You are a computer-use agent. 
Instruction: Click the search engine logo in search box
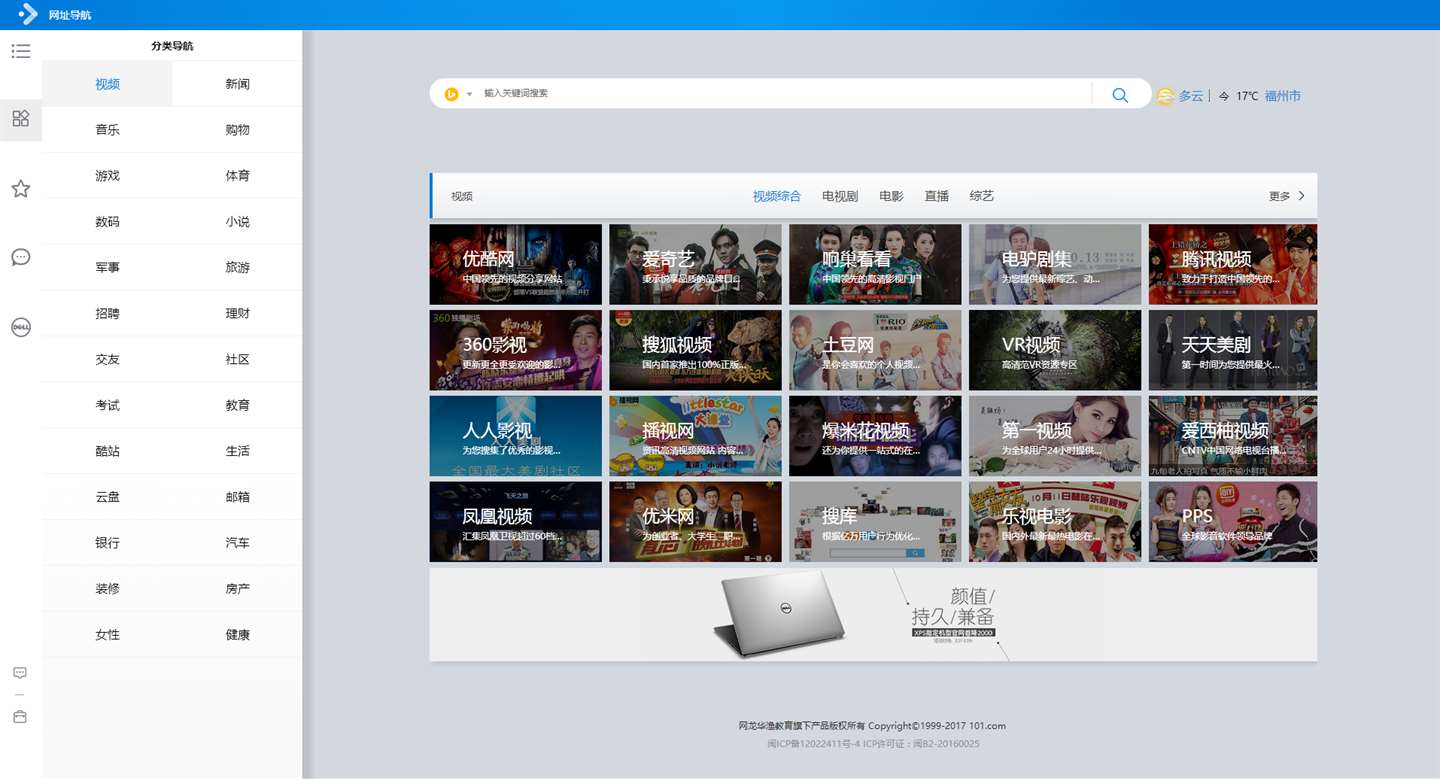pos(451,94)
